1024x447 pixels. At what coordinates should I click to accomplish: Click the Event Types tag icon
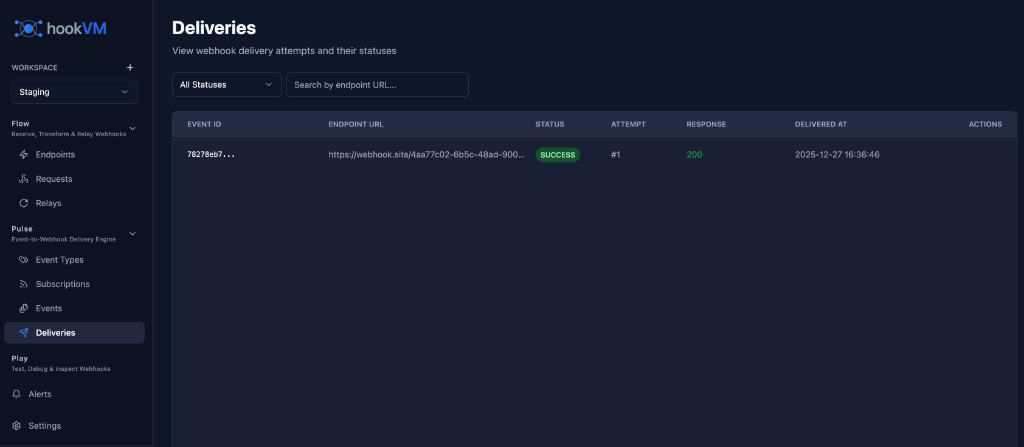coord(24,260)
